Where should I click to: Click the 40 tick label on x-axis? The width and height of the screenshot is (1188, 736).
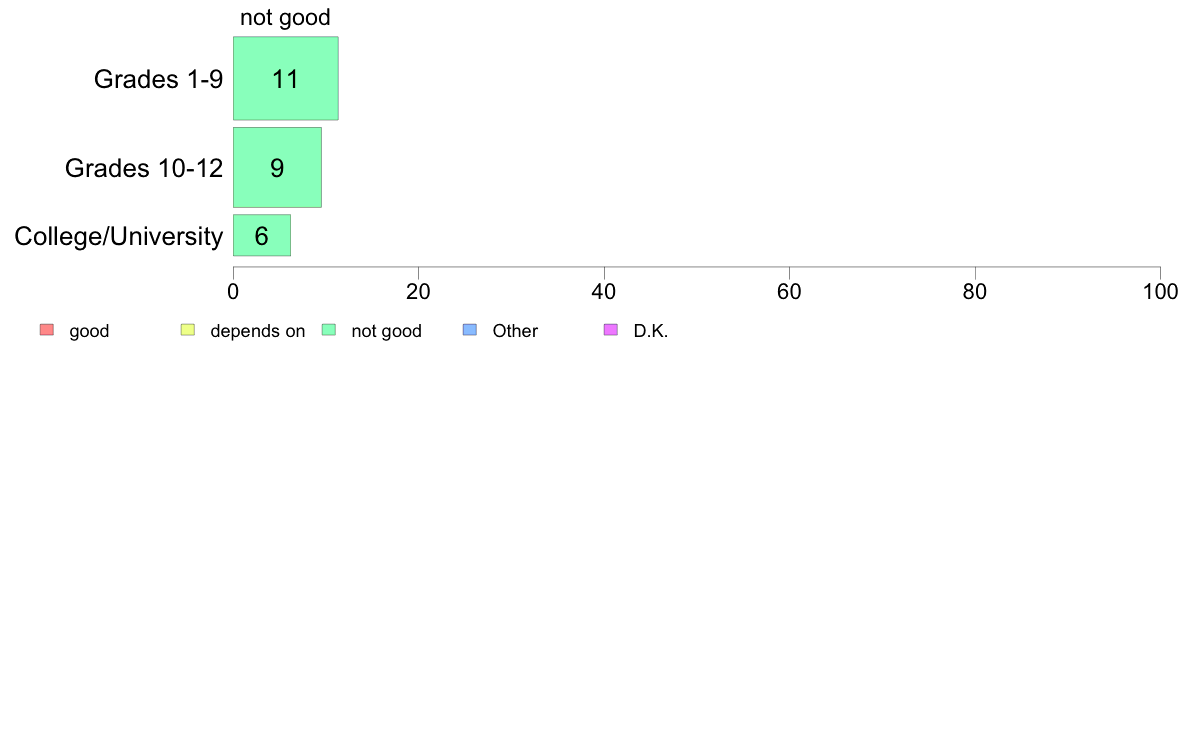604,292
